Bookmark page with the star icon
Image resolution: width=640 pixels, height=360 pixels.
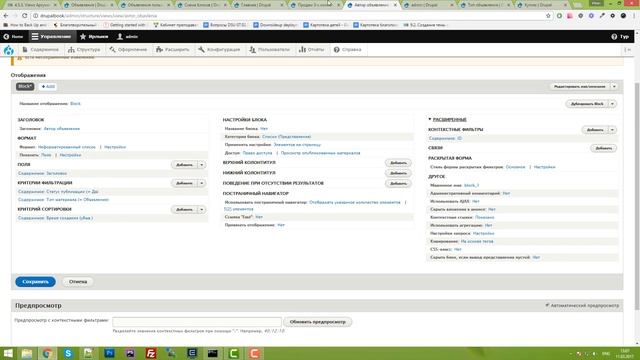[548, 16]
